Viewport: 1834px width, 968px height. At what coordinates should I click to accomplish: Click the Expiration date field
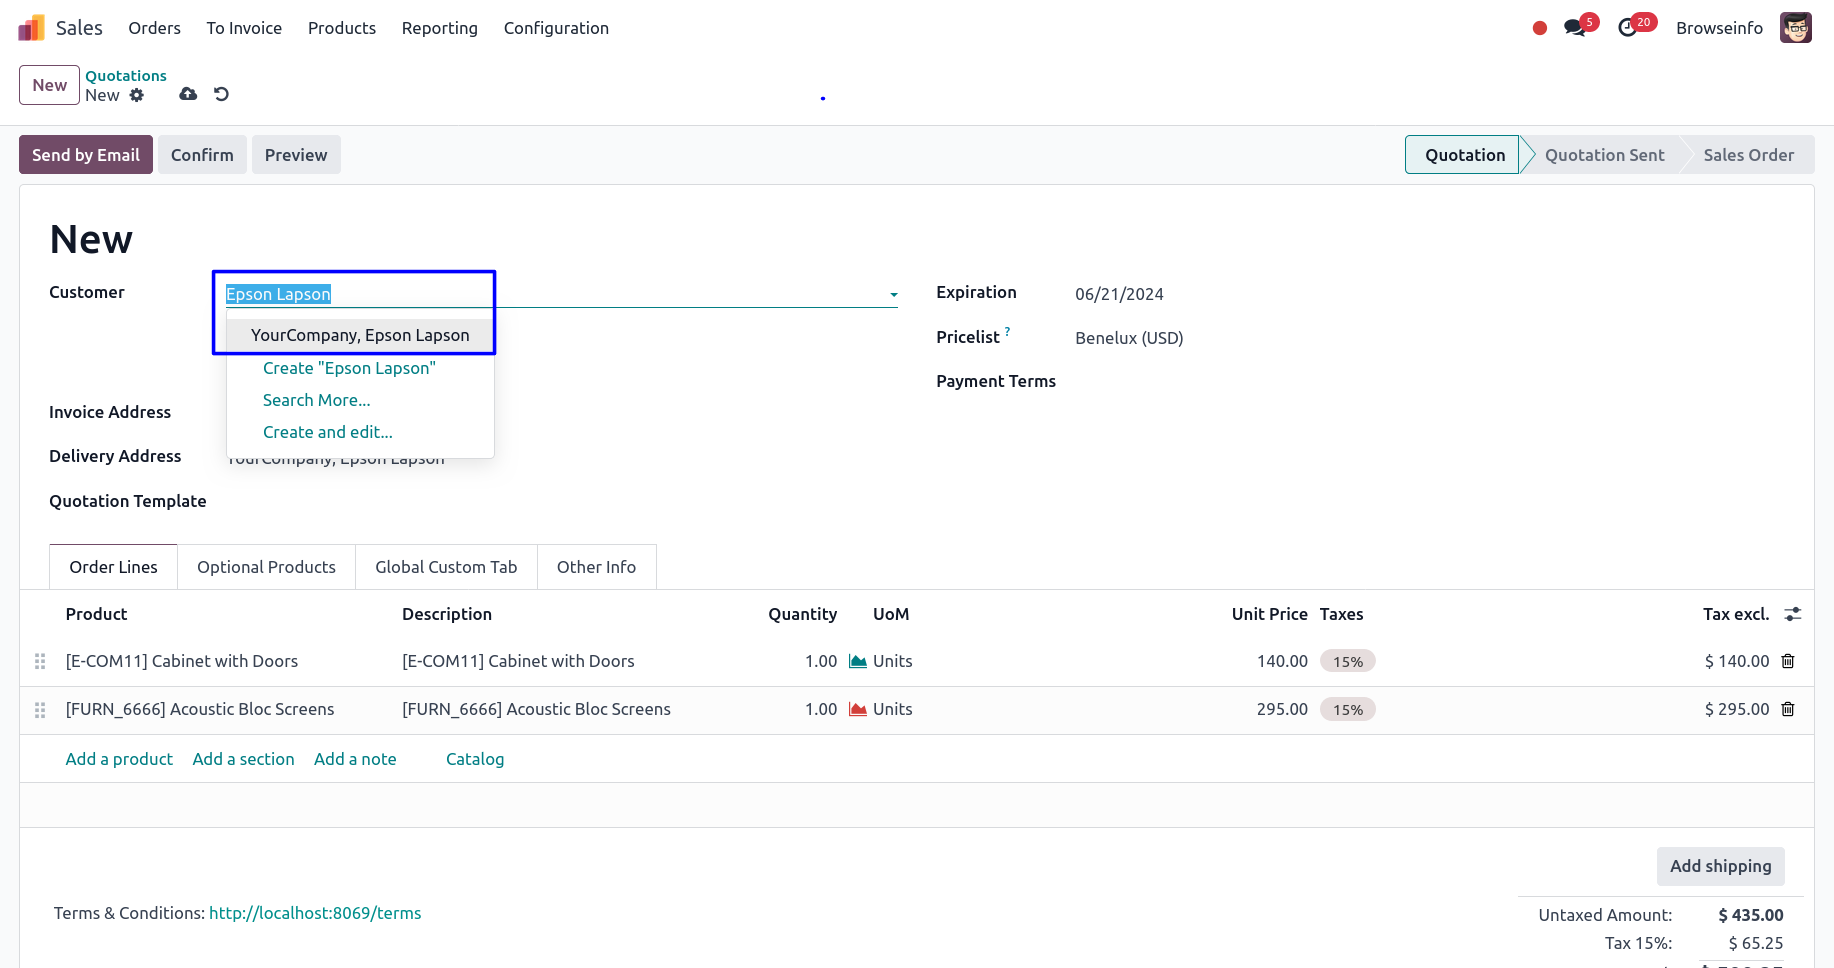[1119, 294]
